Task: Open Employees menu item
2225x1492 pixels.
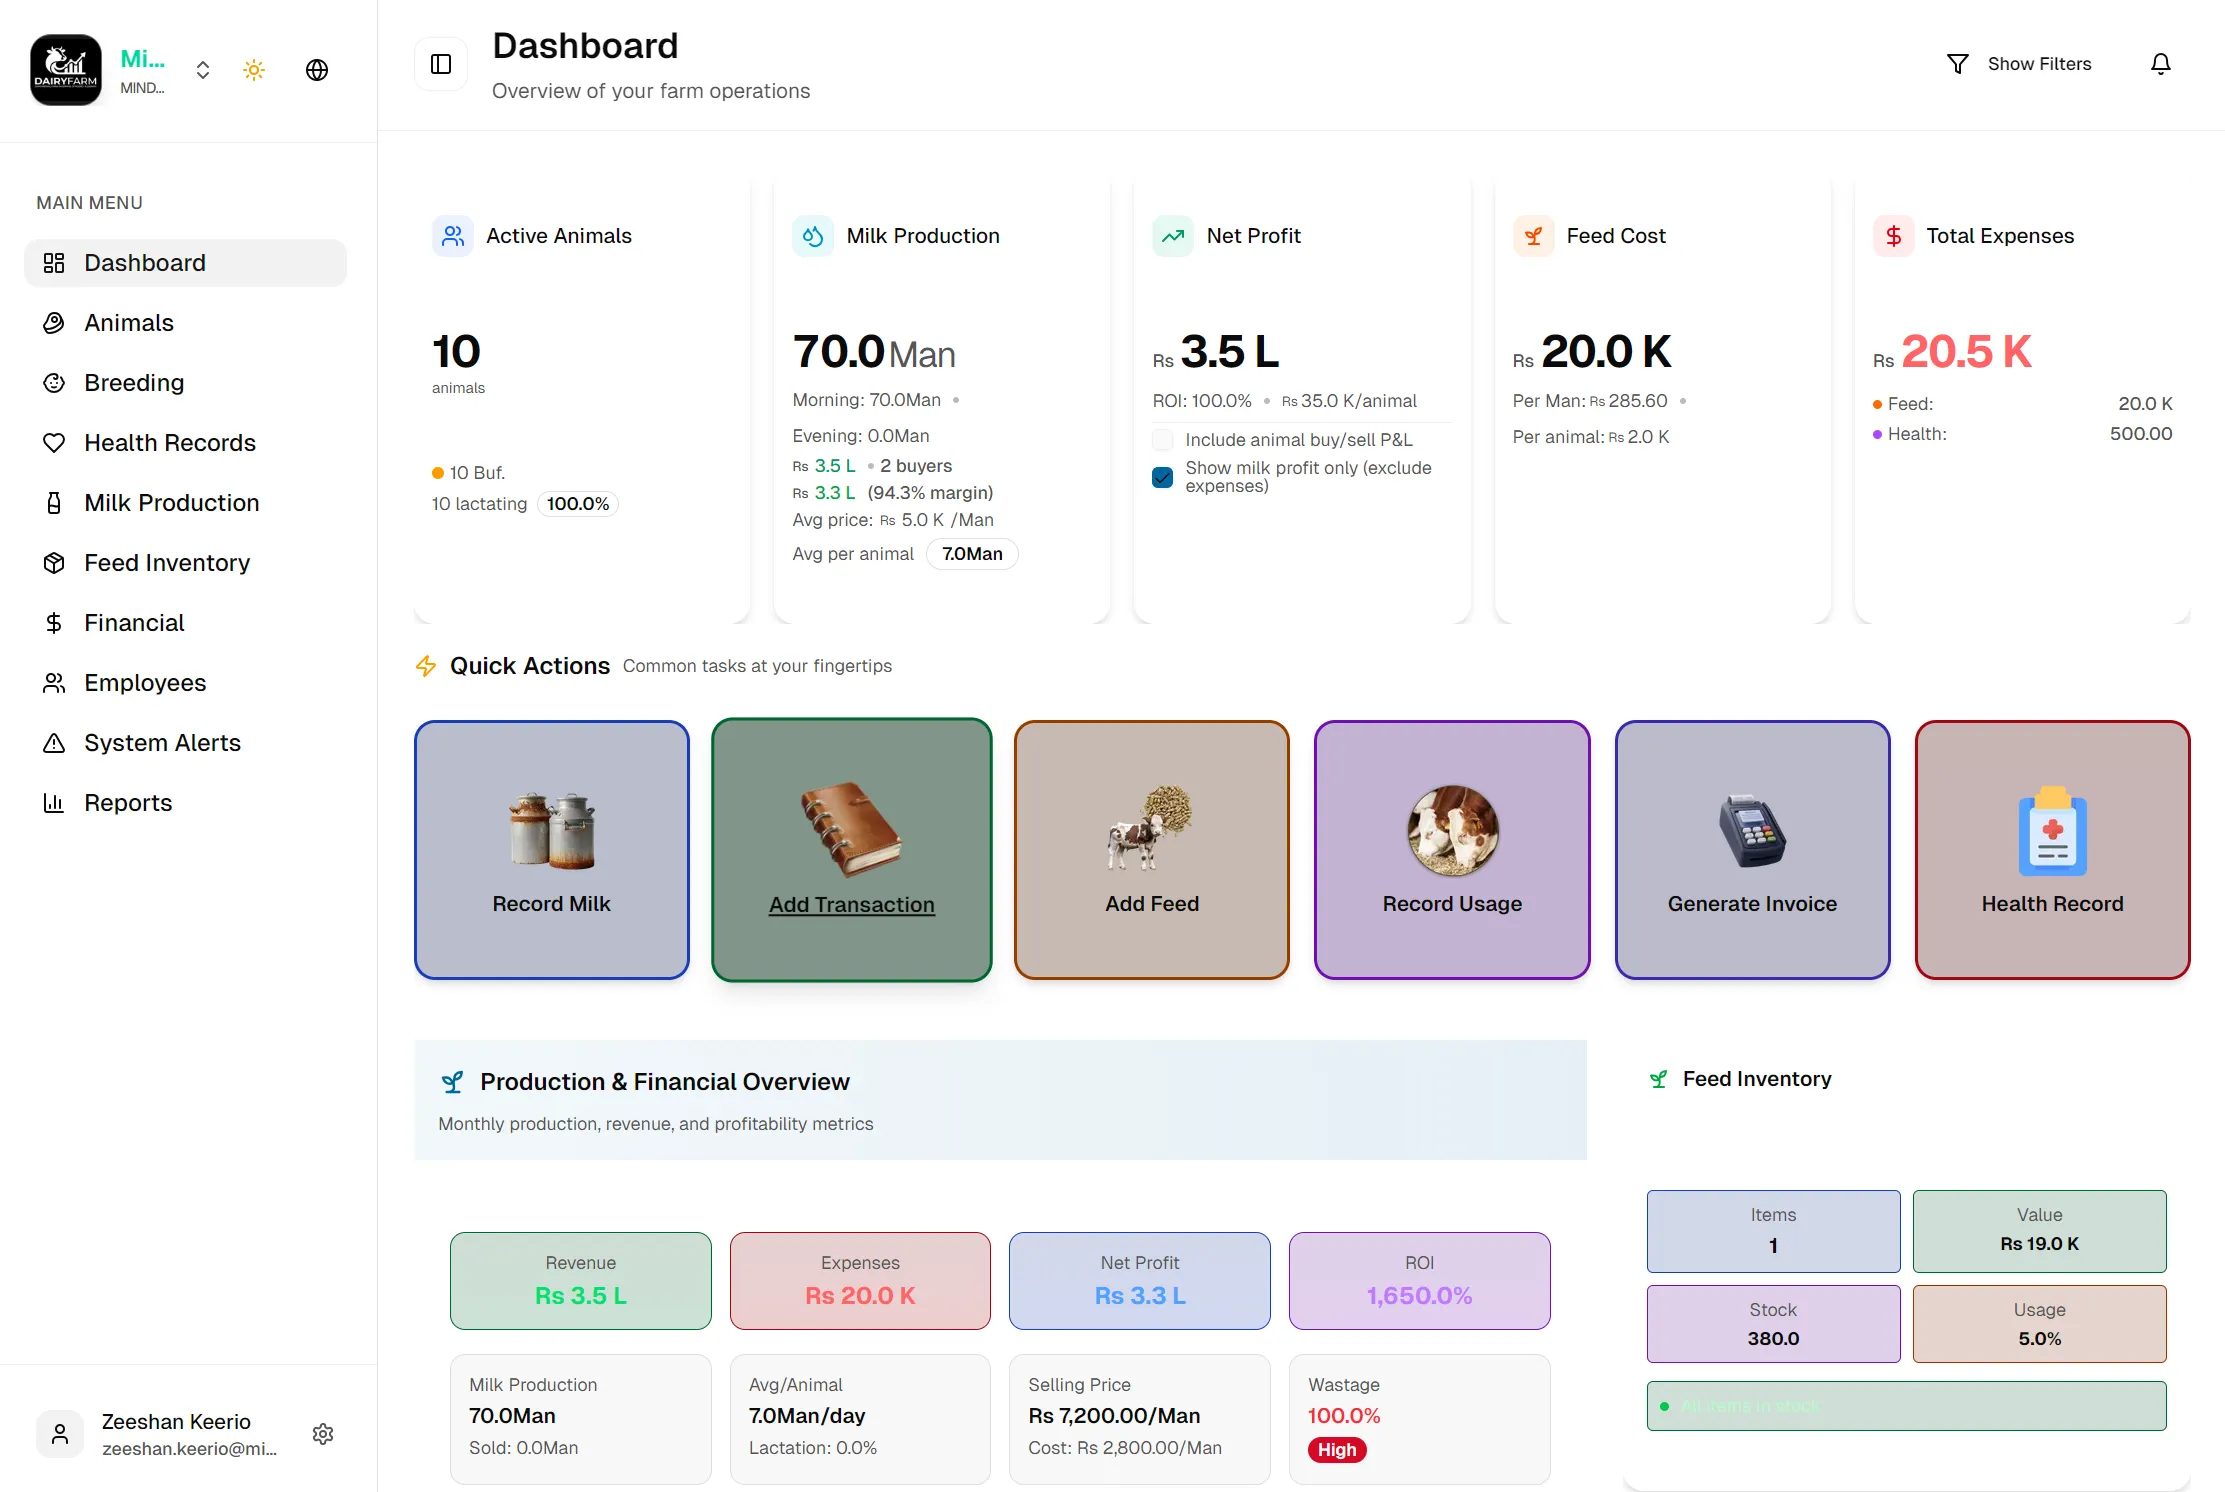Action: (186, 683)
